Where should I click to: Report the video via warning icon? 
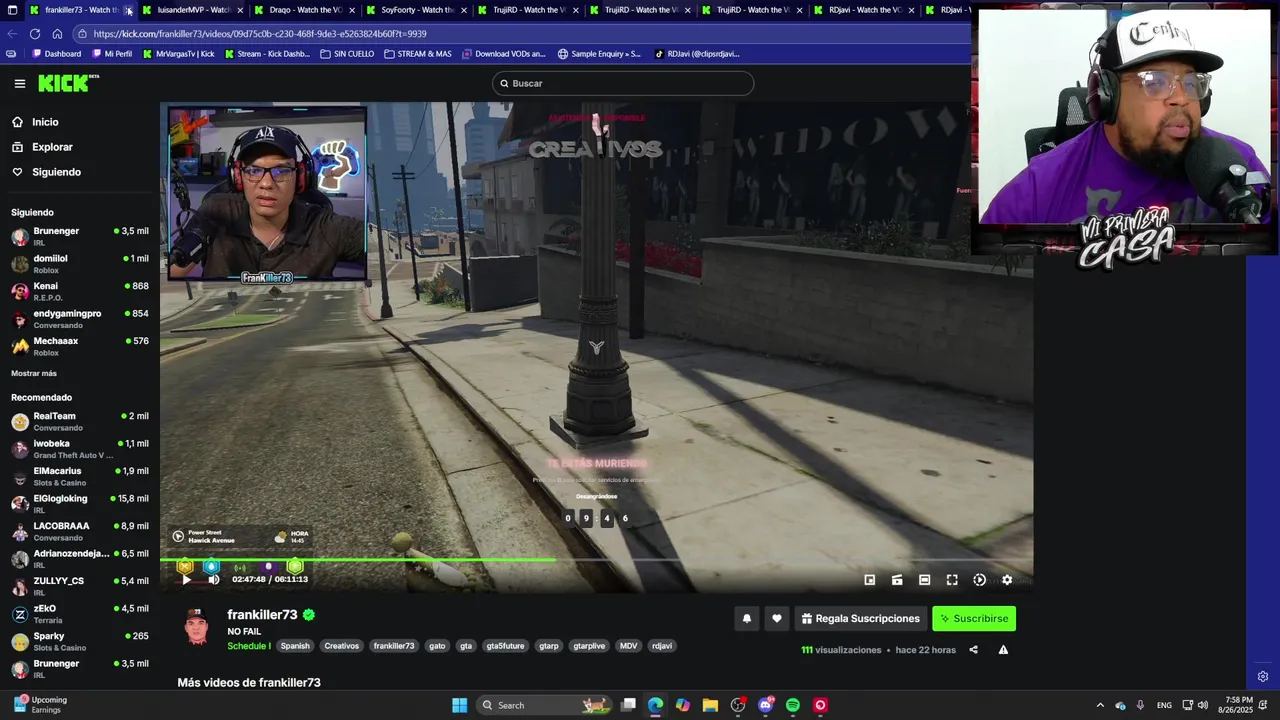[x=1003, y=650]
